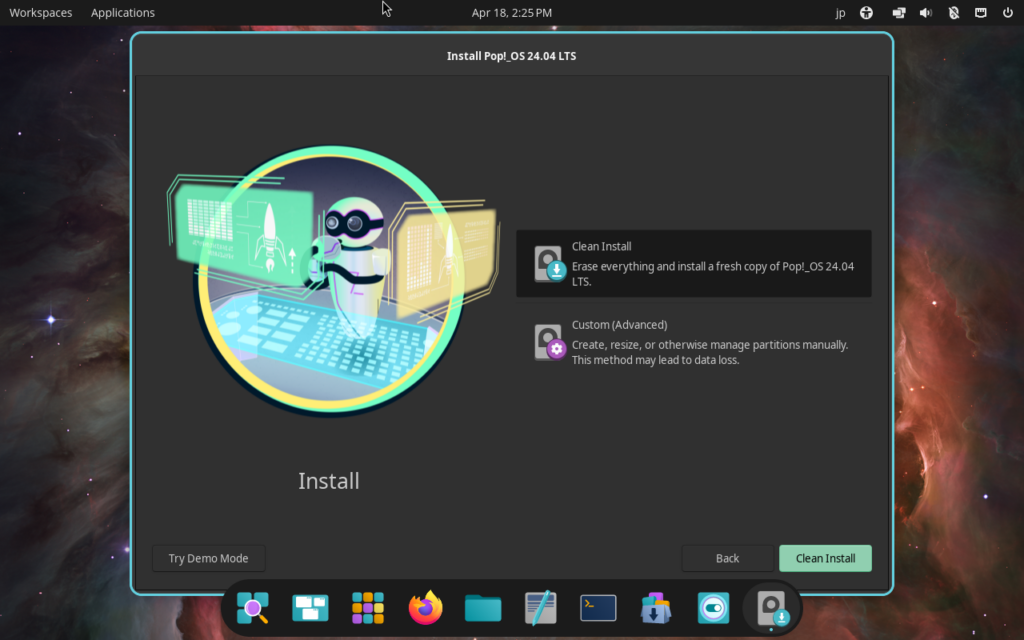Launch the search launcher from dock
This screenshot has width=1024, height=640.
pyautogui.click(x=252, y=607)
